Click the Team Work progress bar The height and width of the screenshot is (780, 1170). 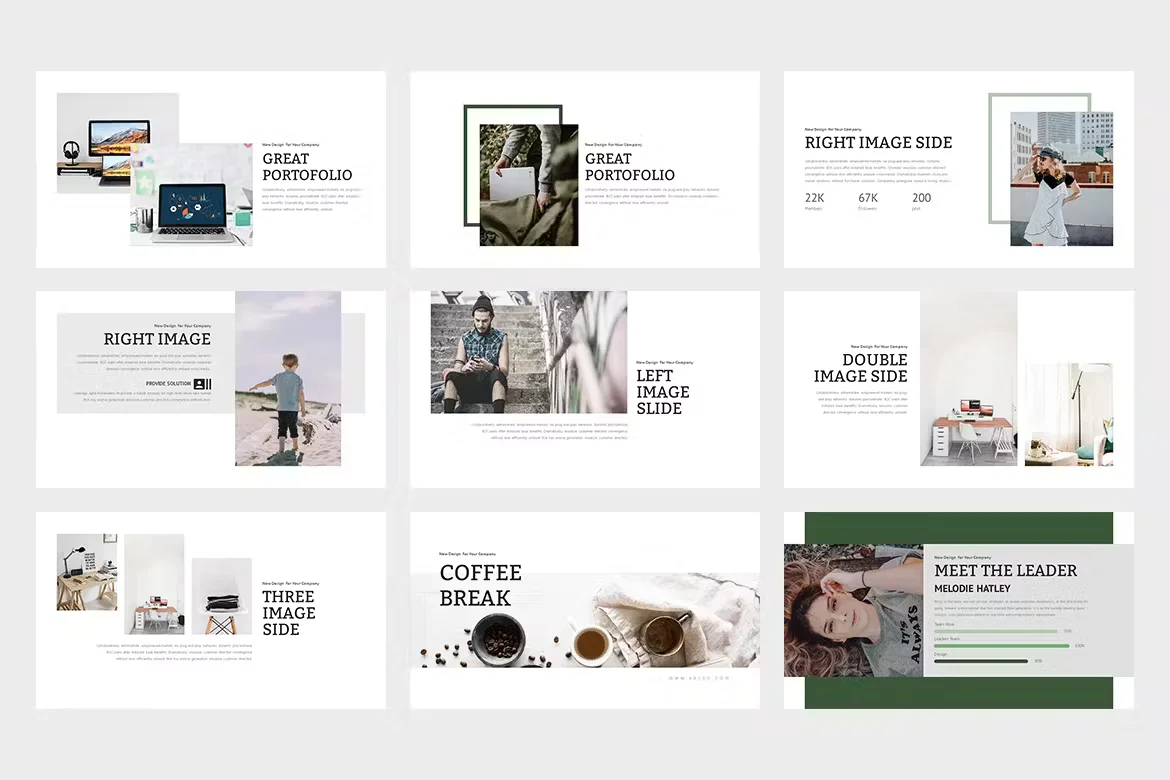pyautogui.click(x=996, y=631)
